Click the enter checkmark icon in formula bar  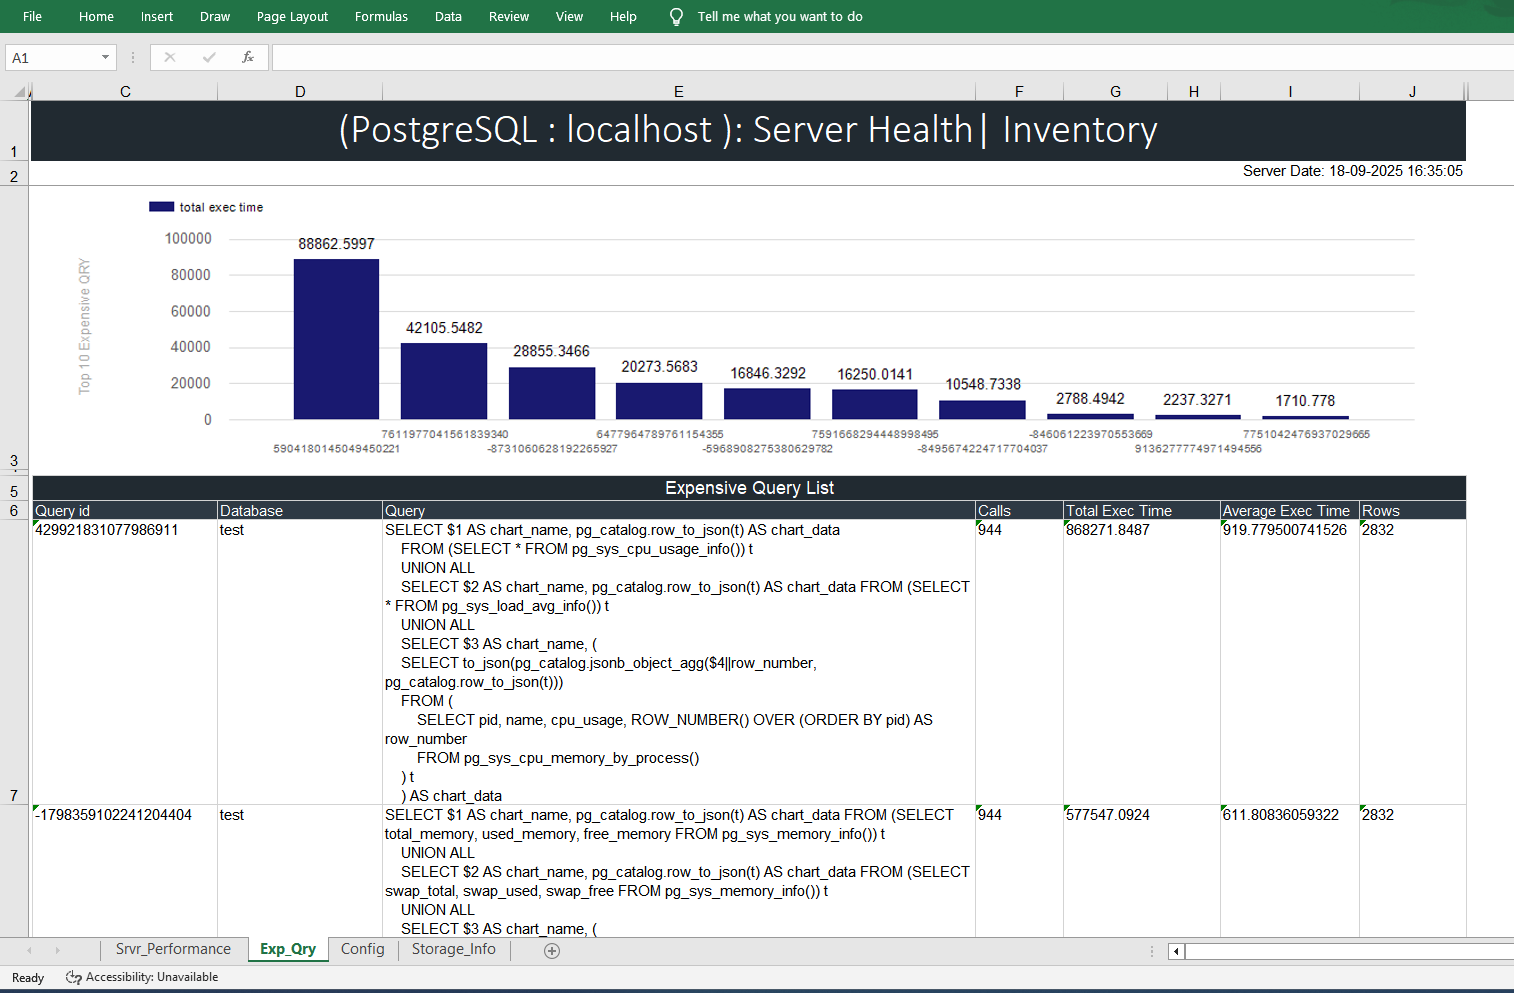(209, 58)
